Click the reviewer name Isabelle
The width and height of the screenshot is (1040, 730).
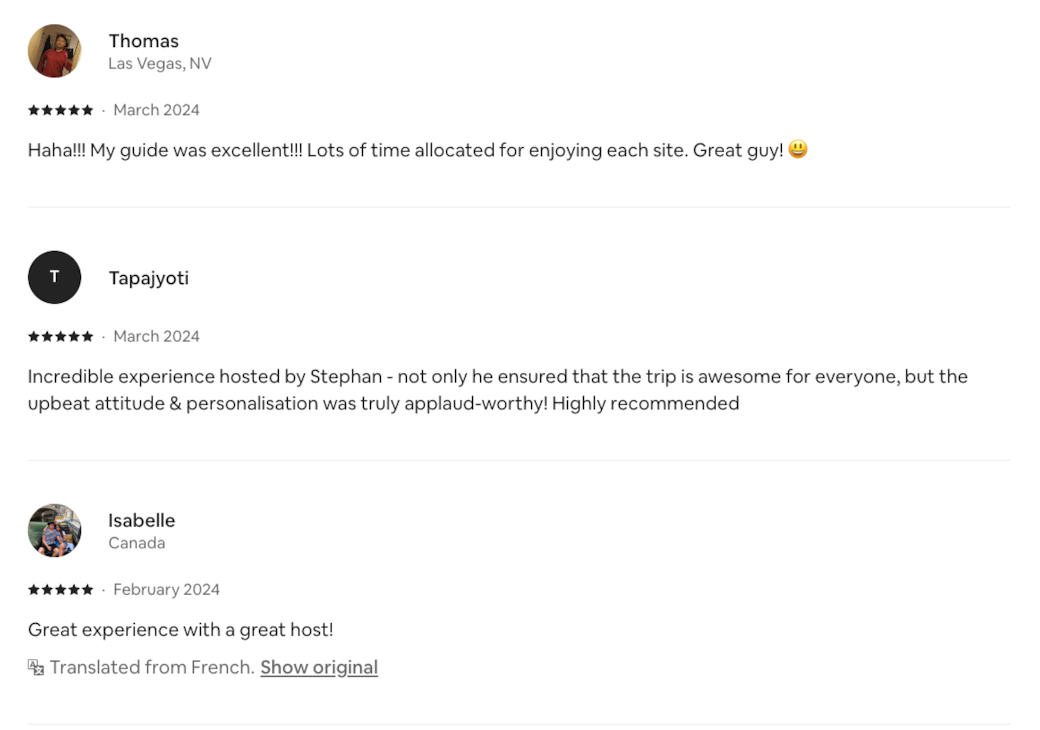141,520
